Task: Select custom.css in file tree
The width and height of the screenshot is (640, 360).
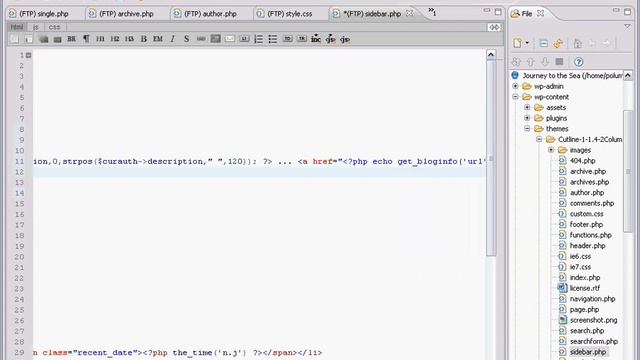Action: click(586, 214)
